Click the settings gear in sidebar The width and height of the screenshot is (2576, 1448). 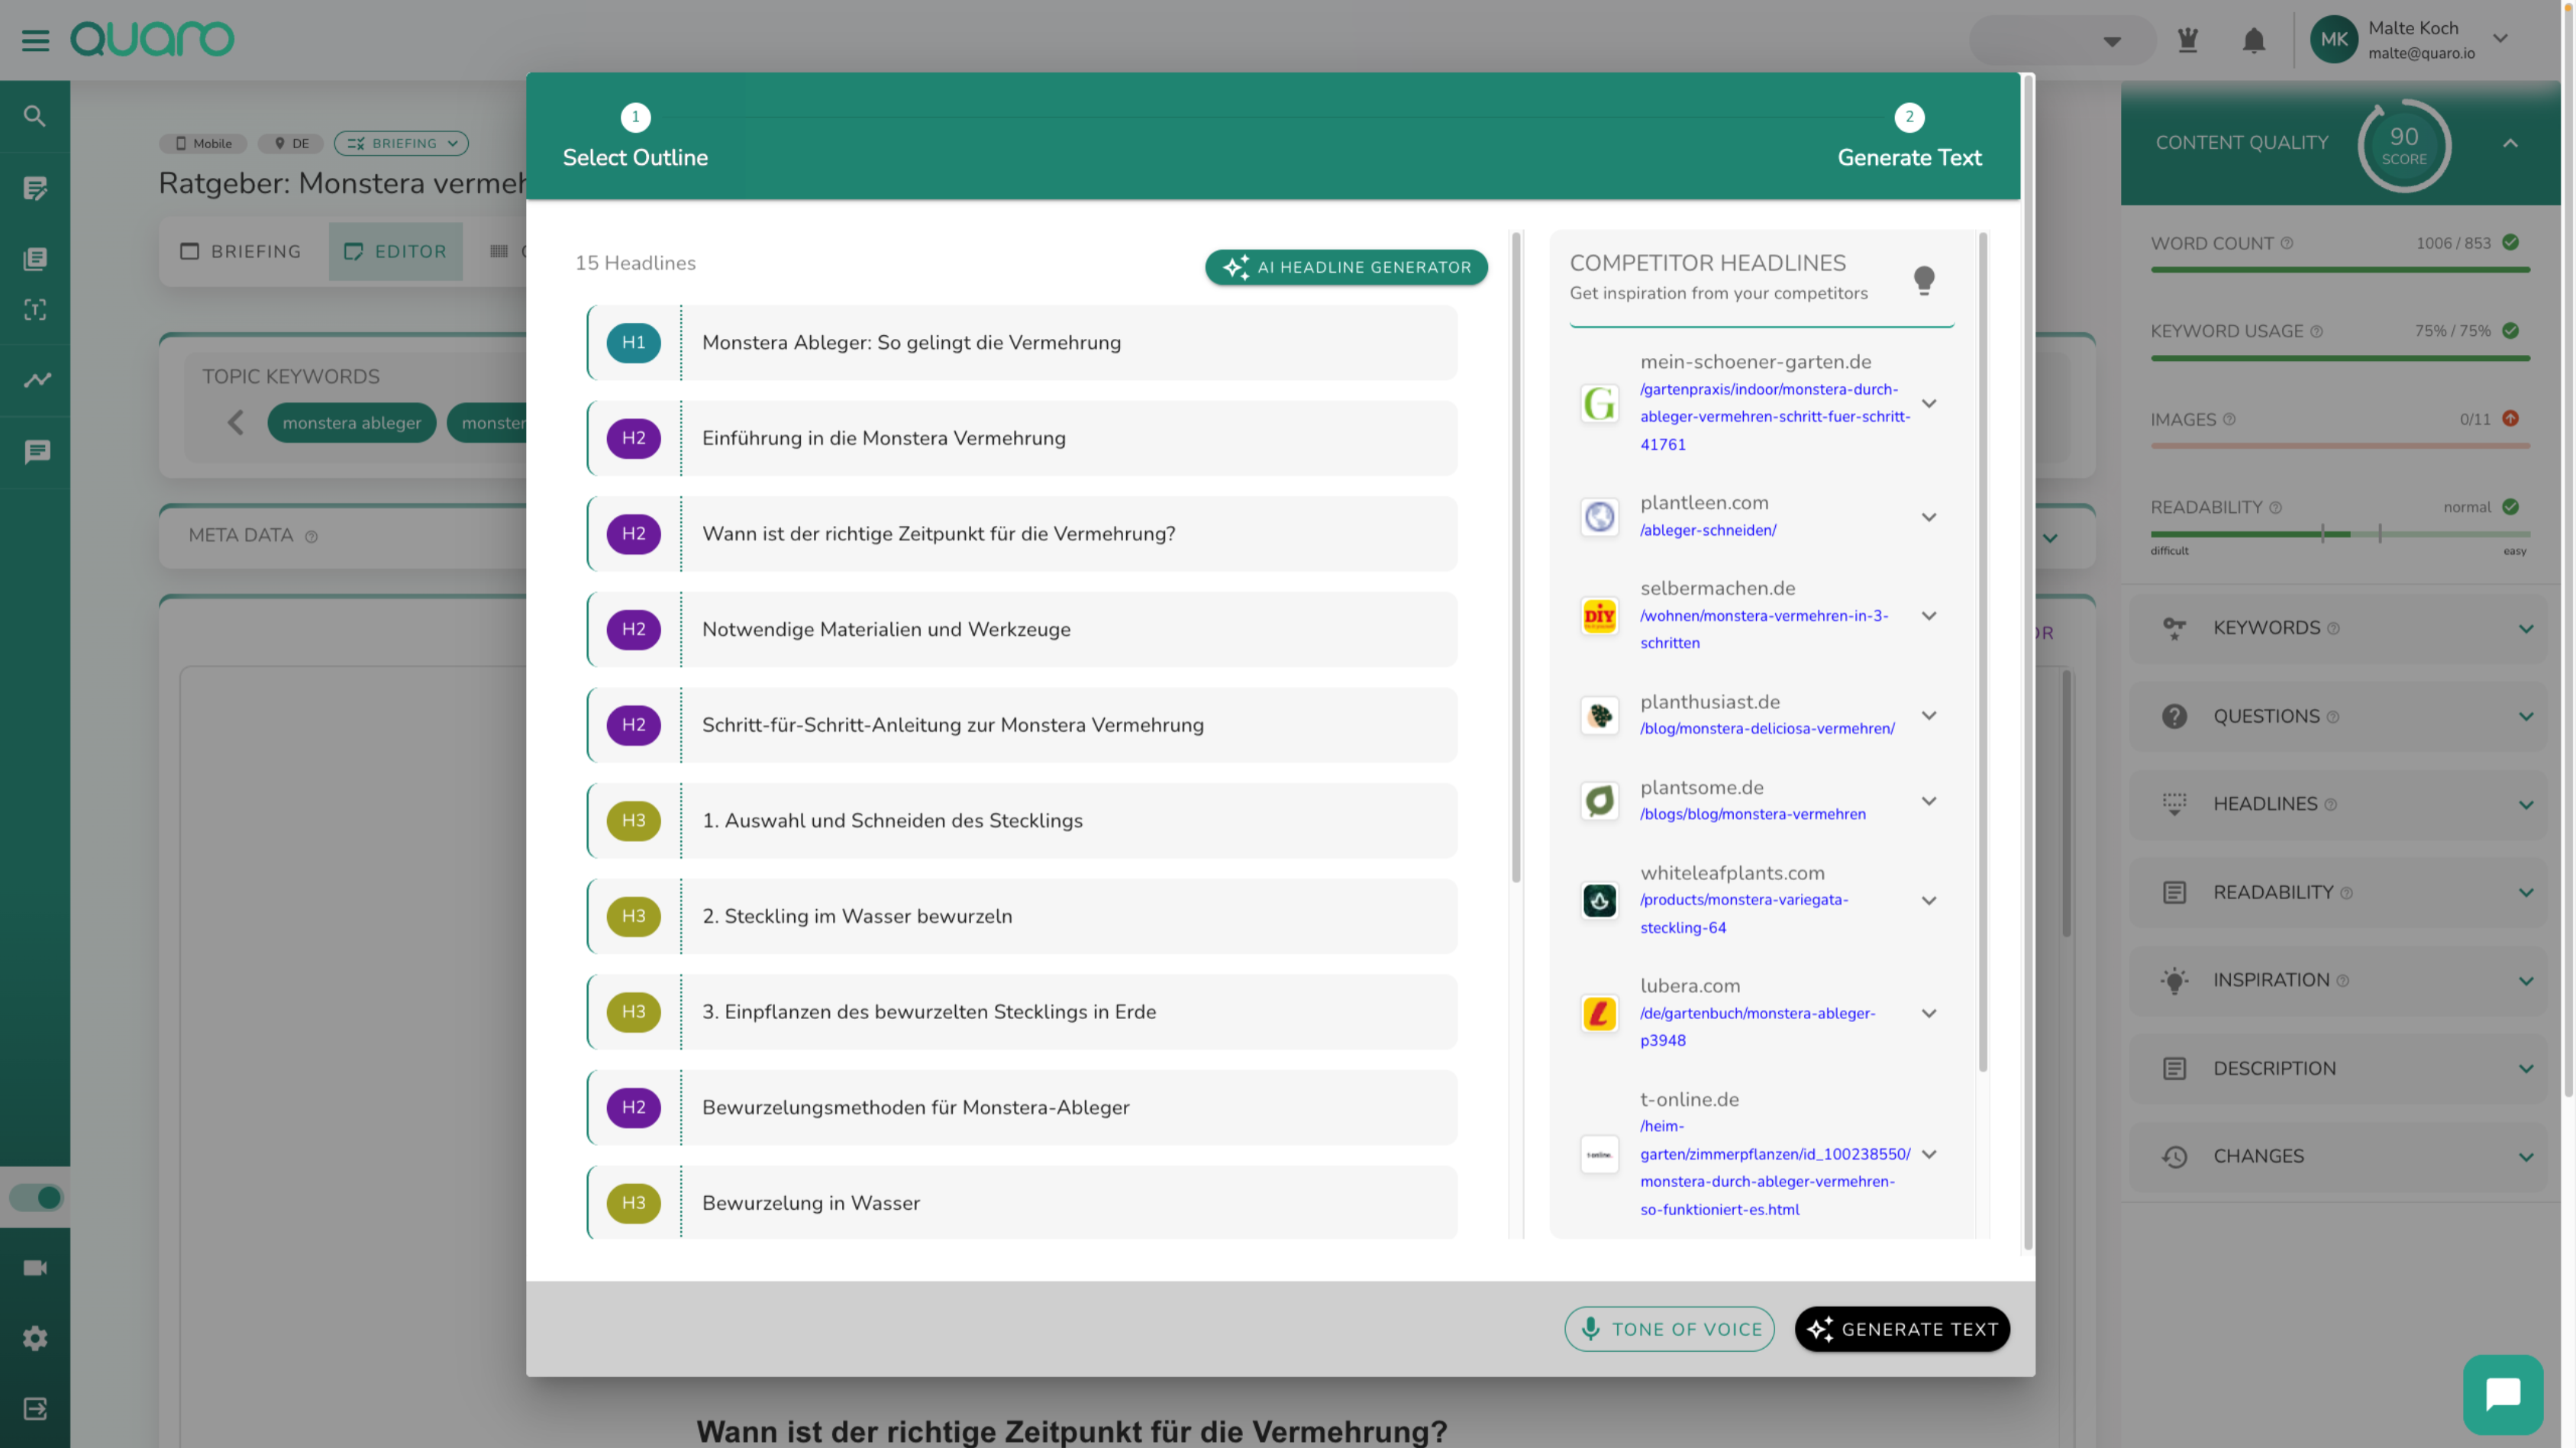(35, 1338)
